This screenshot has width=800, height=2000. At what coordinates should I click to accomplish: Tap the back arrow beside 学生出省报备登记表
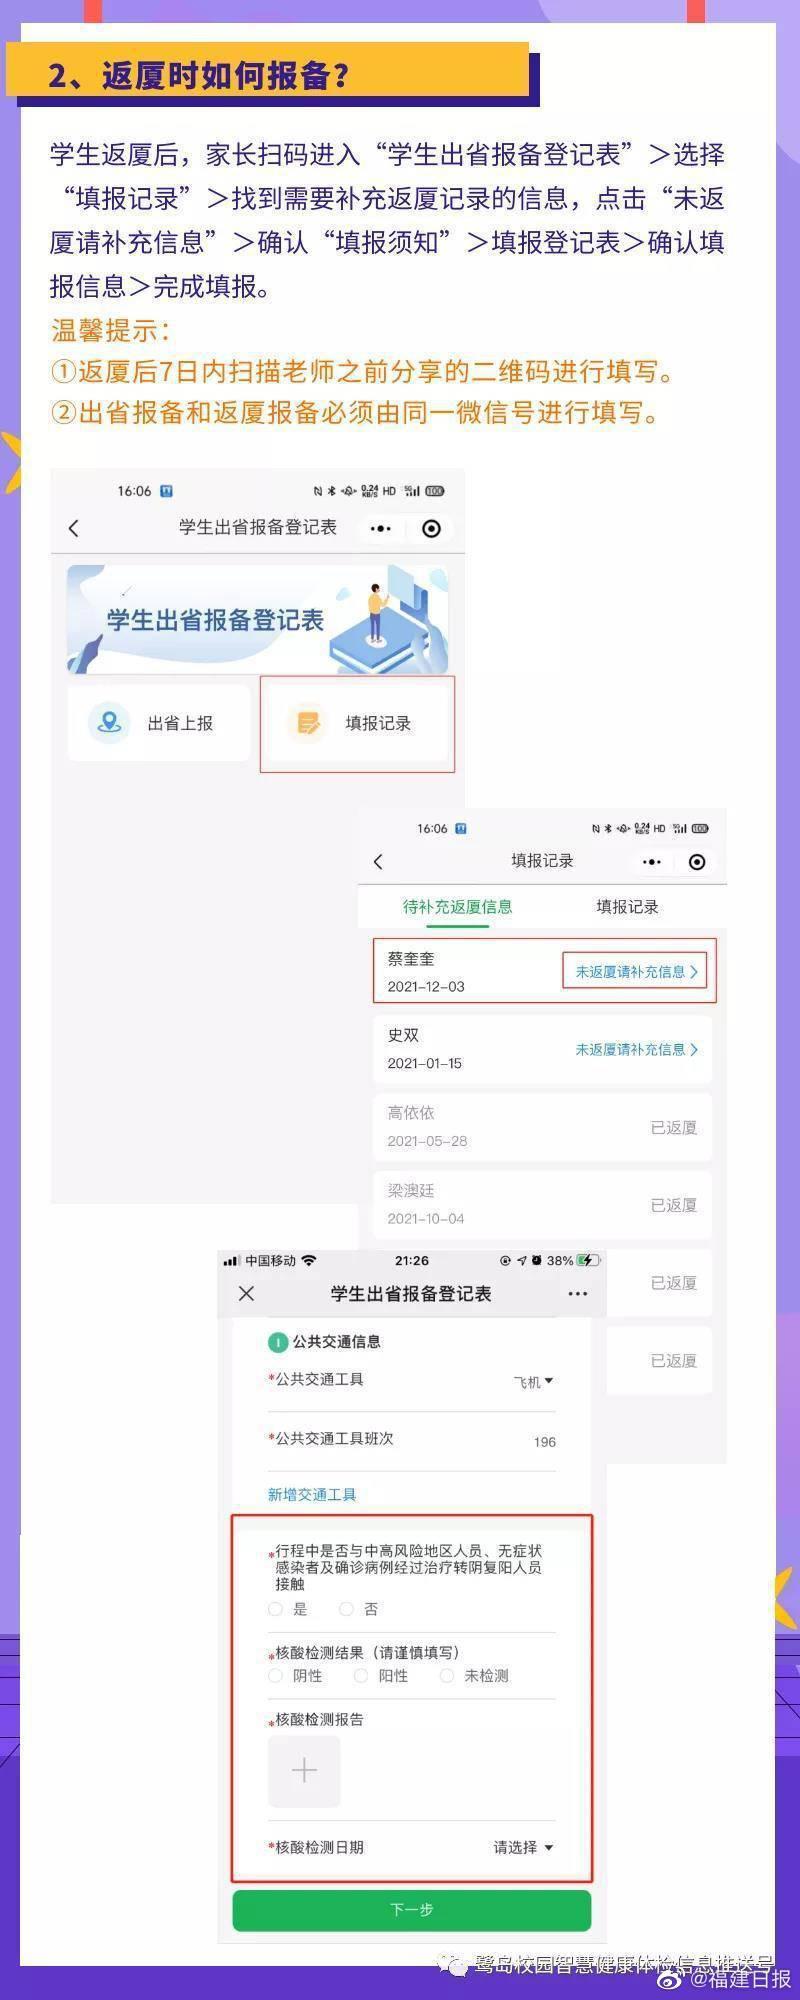(73, 528)
